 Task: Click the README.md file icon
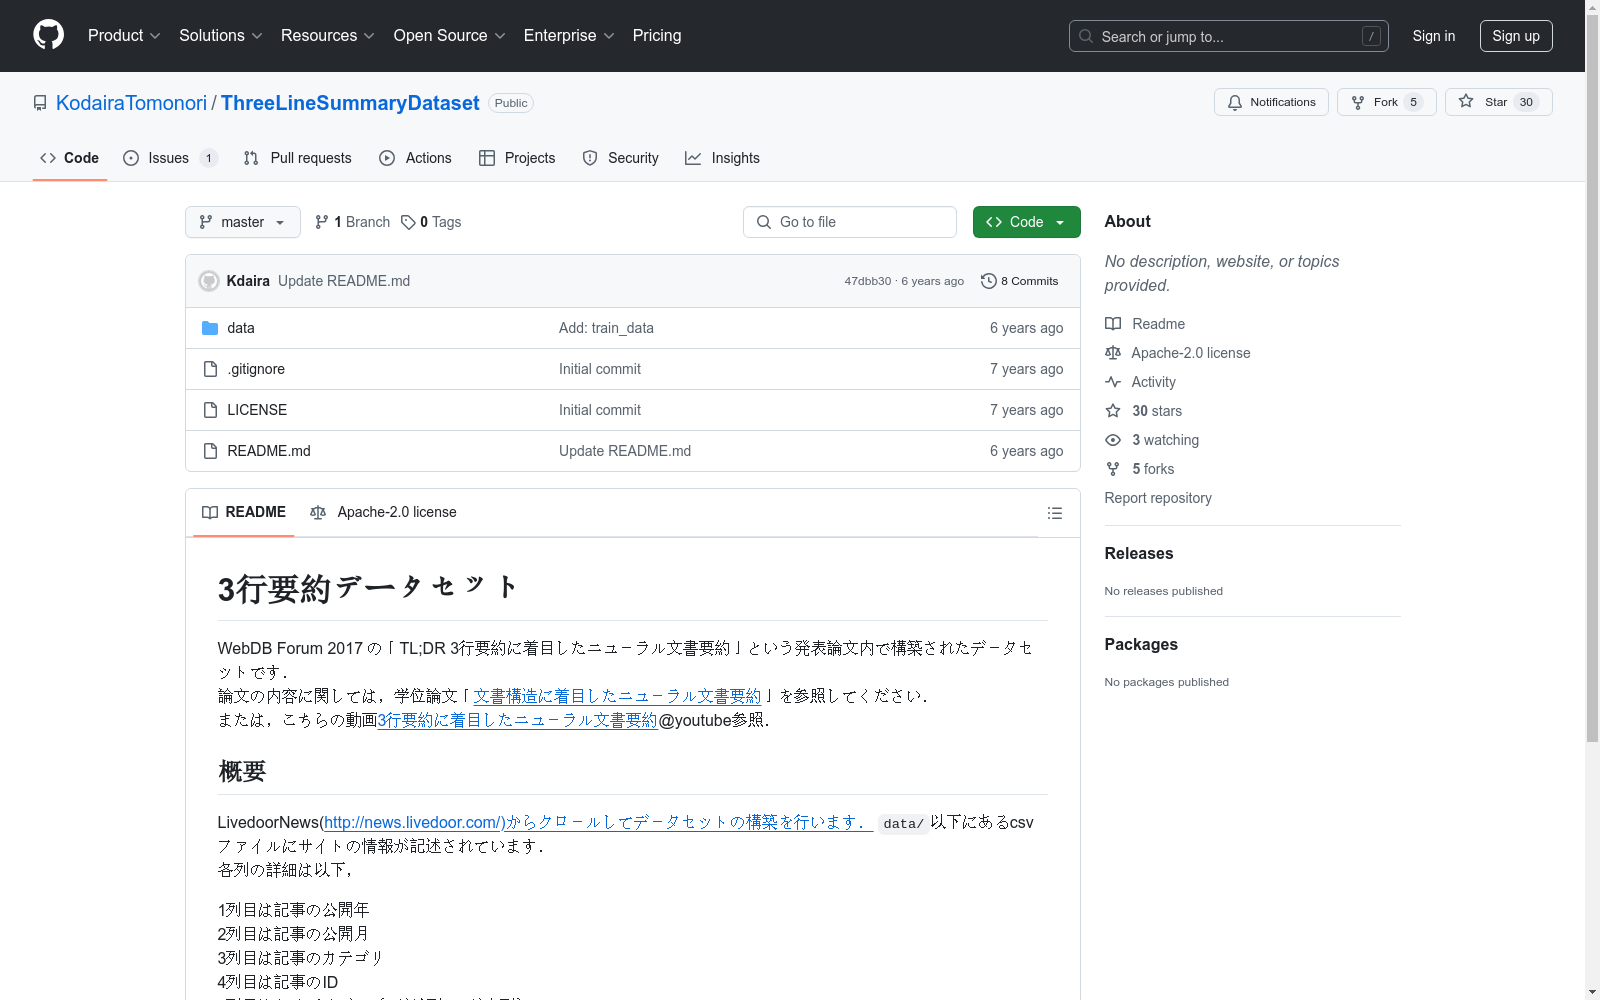210,451
